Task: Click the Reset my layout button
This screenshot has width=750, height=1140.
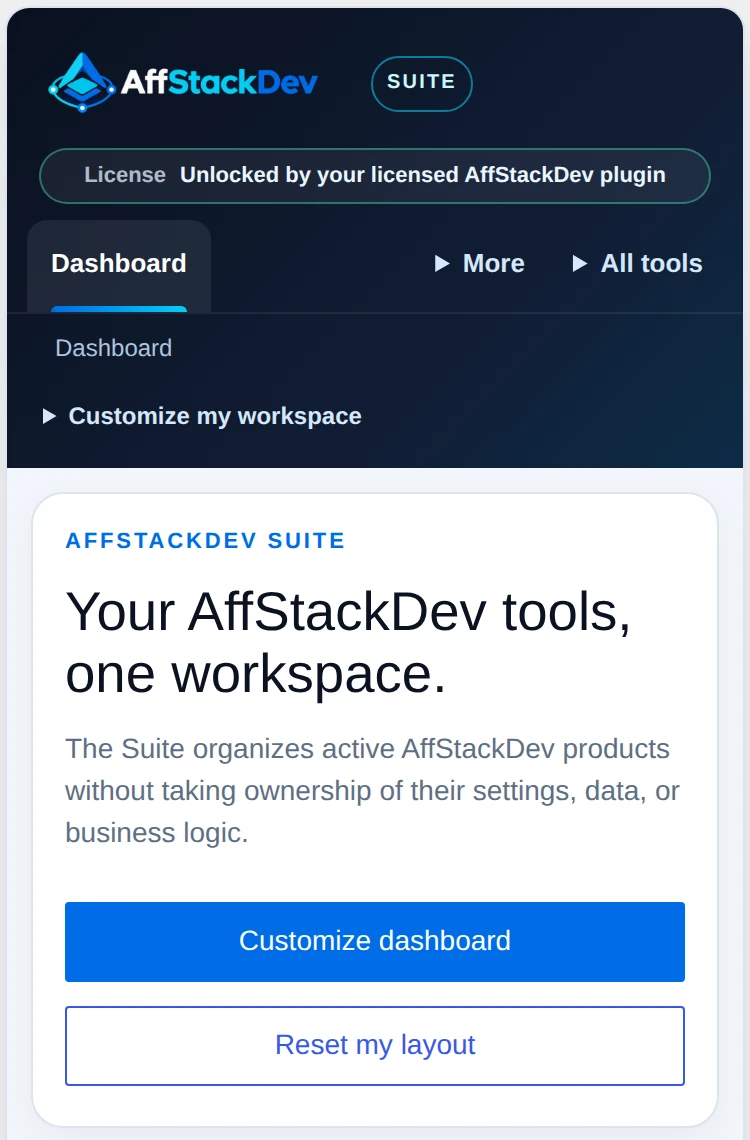Action: 375,1045
